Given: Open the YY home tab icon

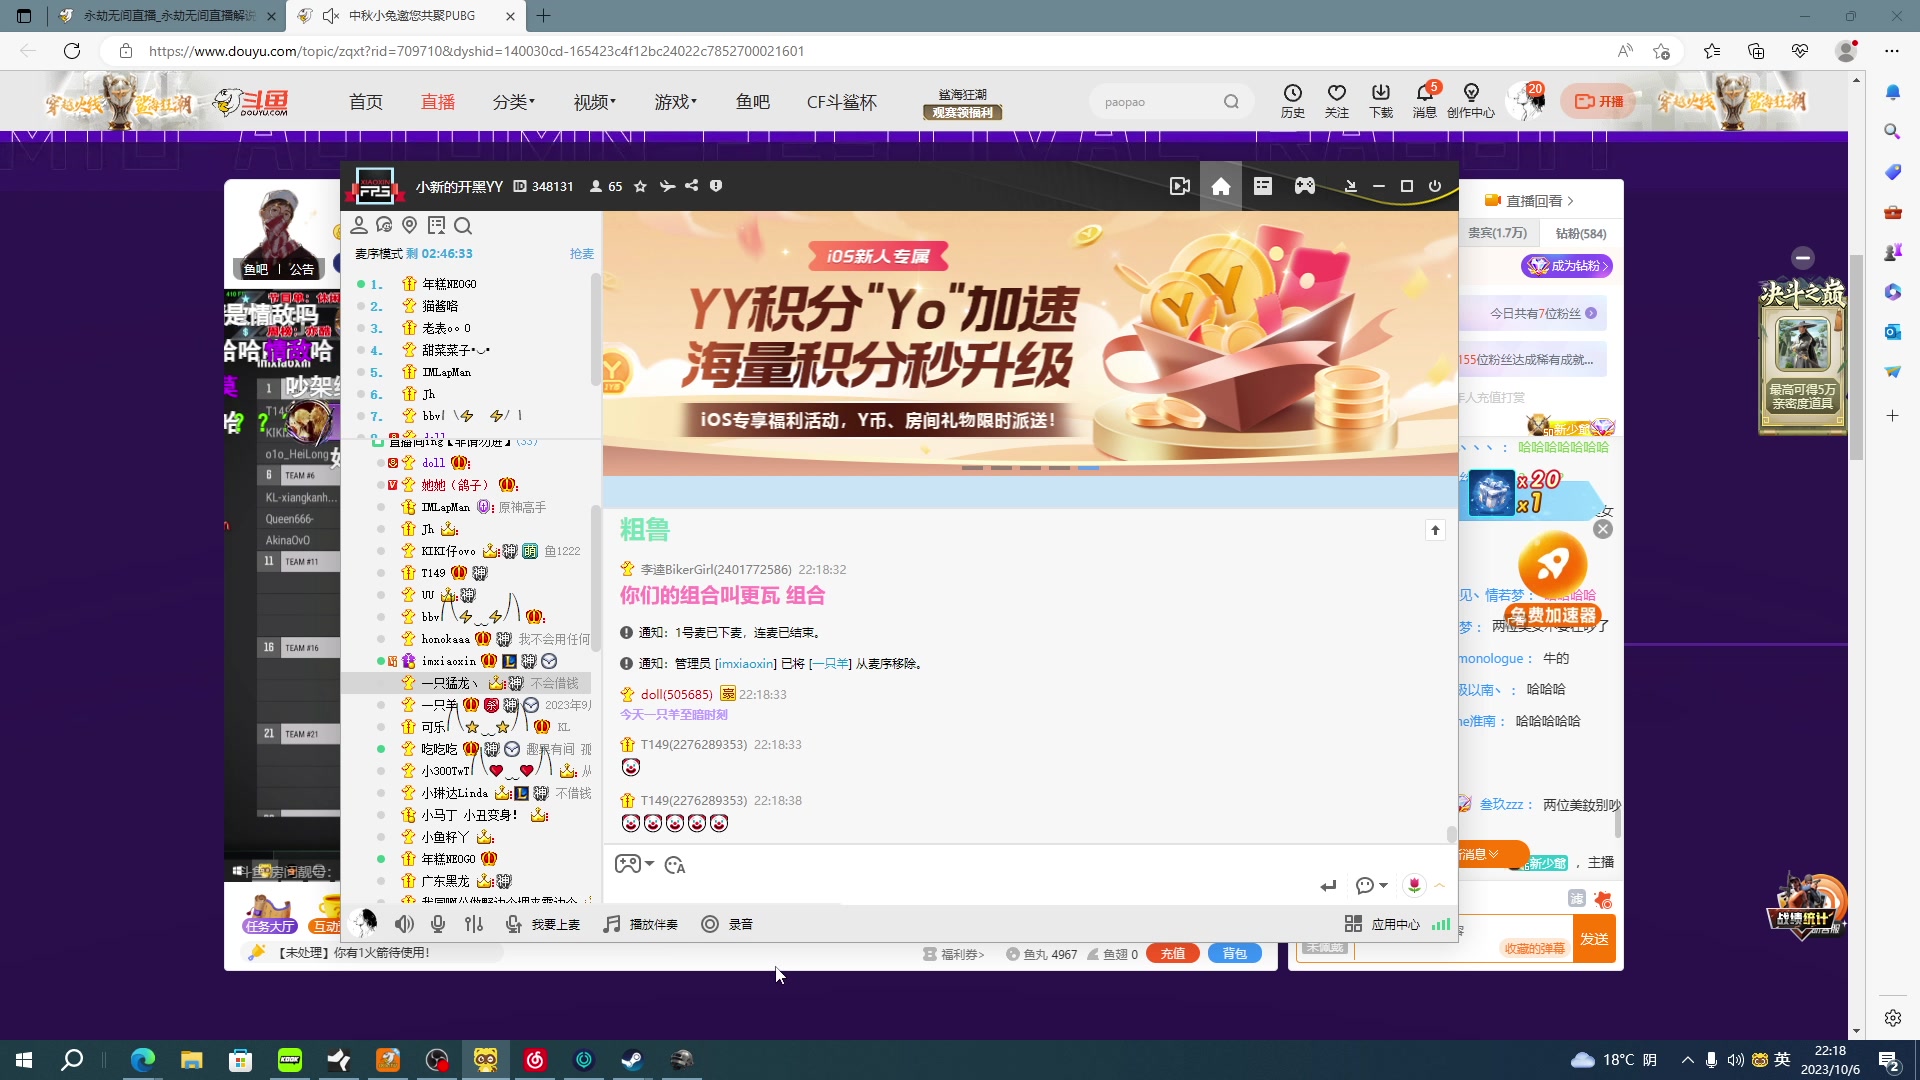Looking at the screenshot, I should click(1221, 186).
